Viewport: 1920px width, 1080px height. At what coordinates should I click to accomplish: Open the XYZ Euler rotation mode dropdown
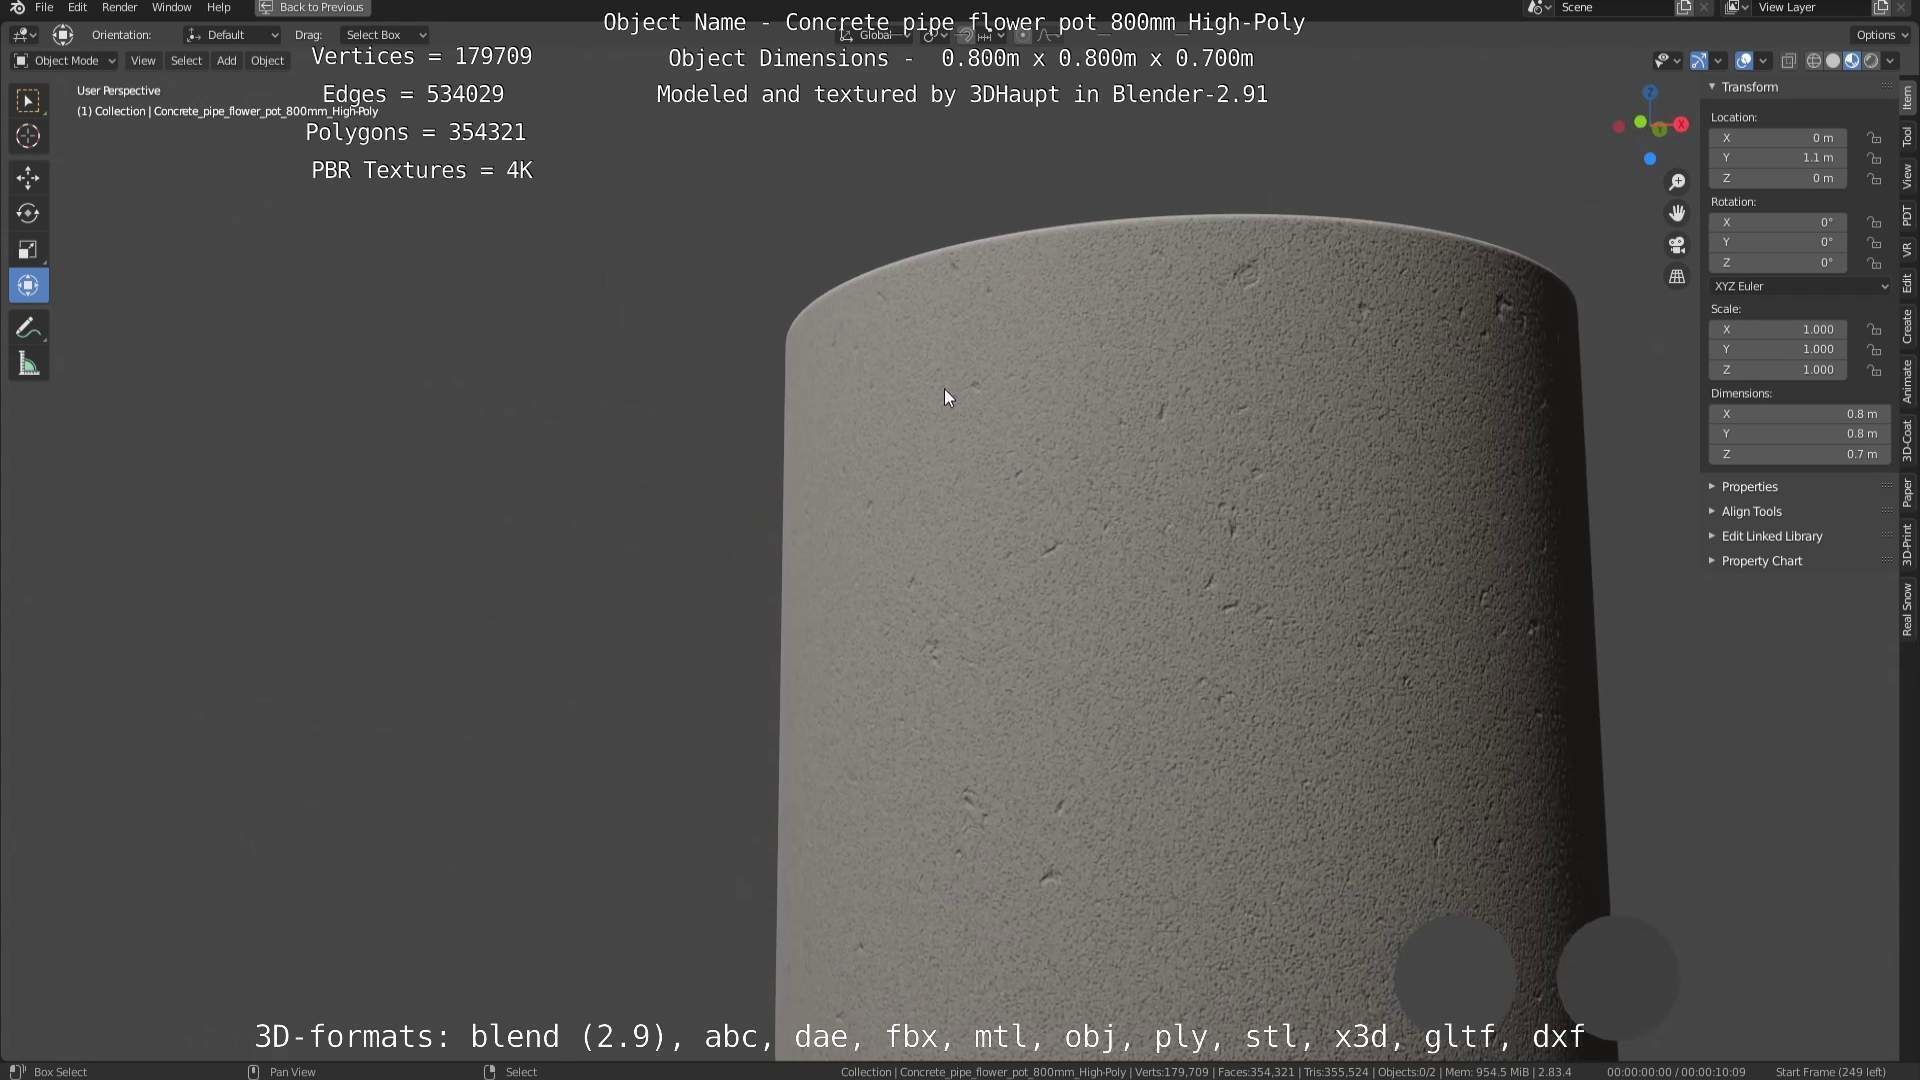click(1800, 286)
